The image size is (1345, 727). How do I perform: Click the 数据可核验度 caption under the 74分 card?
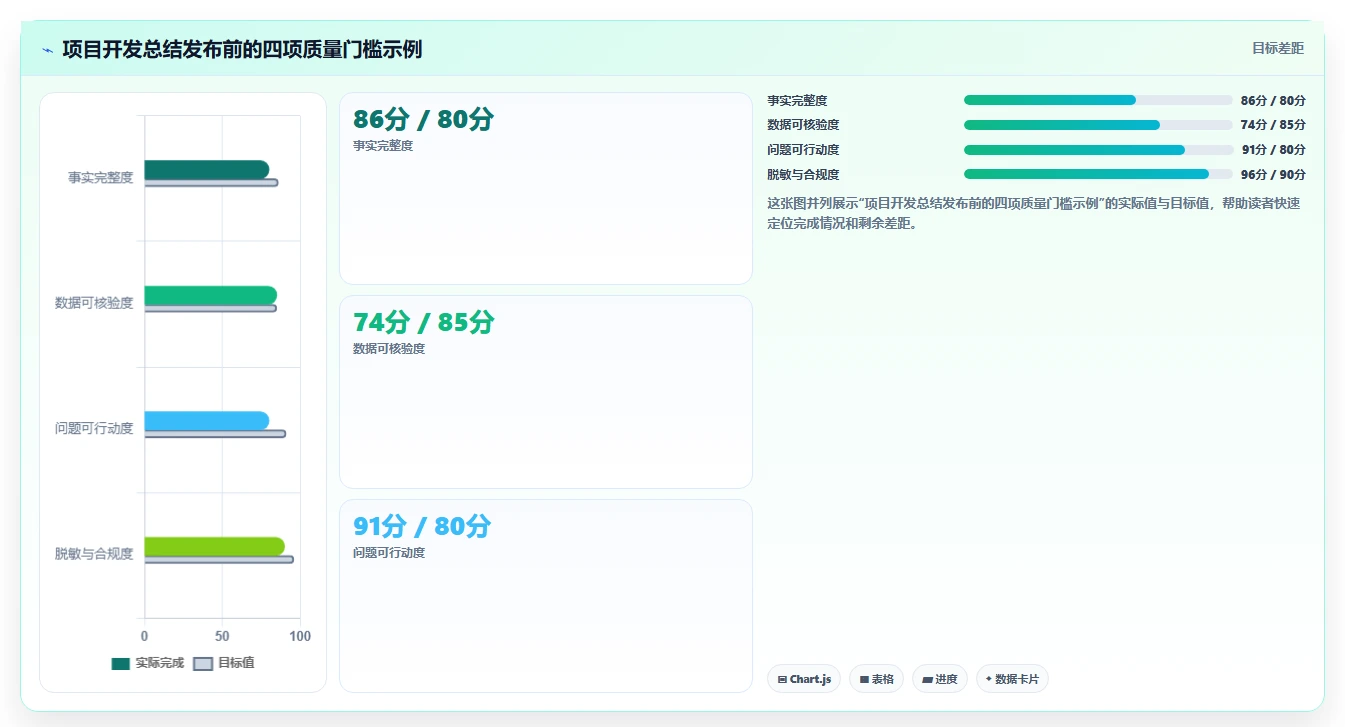[389, 349]
